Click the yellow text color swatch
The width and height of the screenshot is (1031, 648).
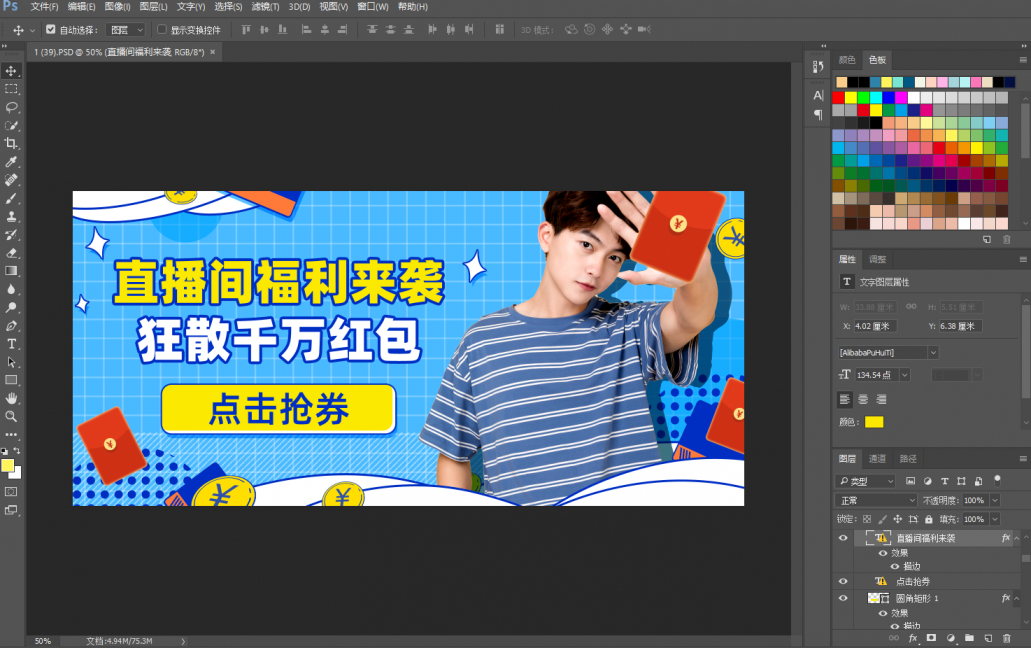click(x=875, y=422)
